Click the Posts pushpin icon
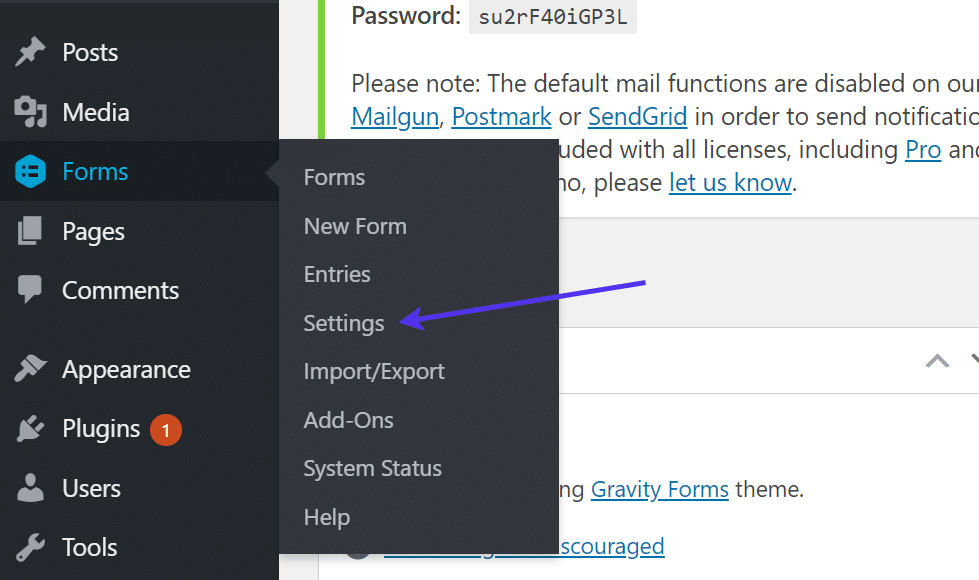 coord(30,53)
